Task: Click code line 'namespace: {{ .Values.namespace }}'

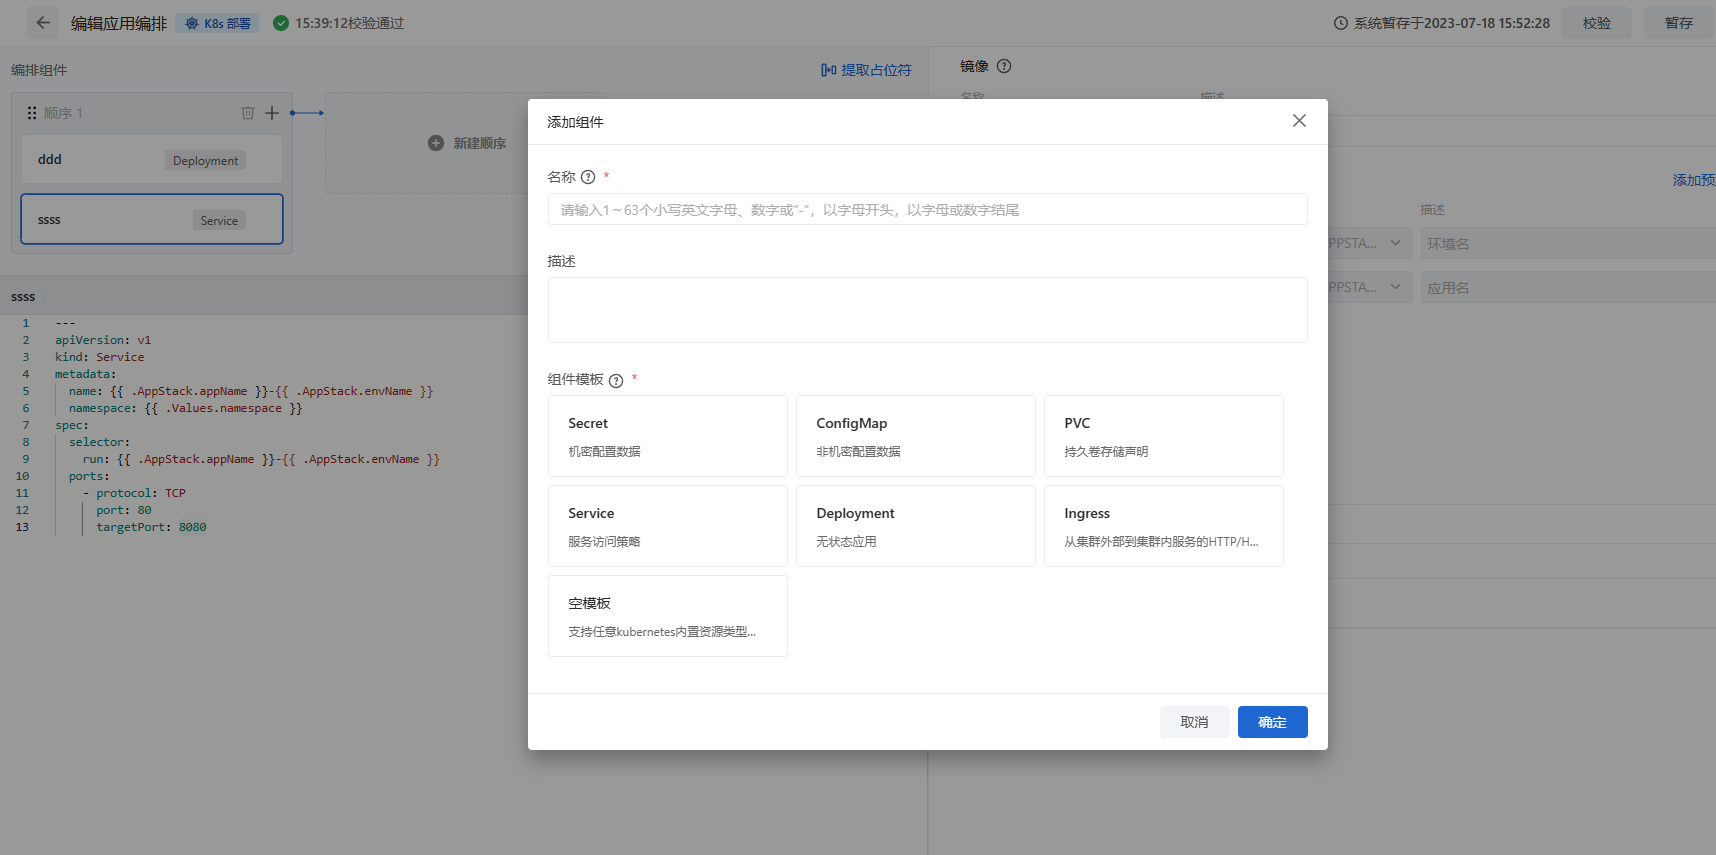Action: [185, 408]
